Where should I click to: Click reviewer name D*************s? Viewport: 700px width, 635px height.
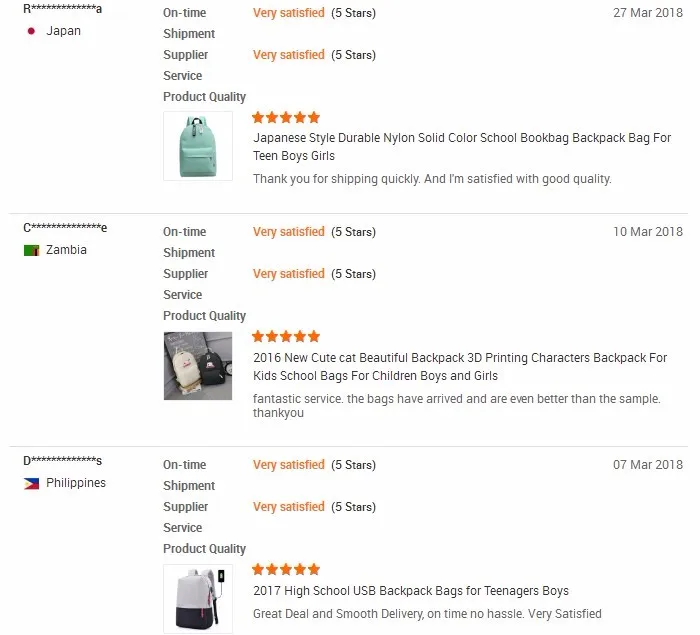pos(62,461)
